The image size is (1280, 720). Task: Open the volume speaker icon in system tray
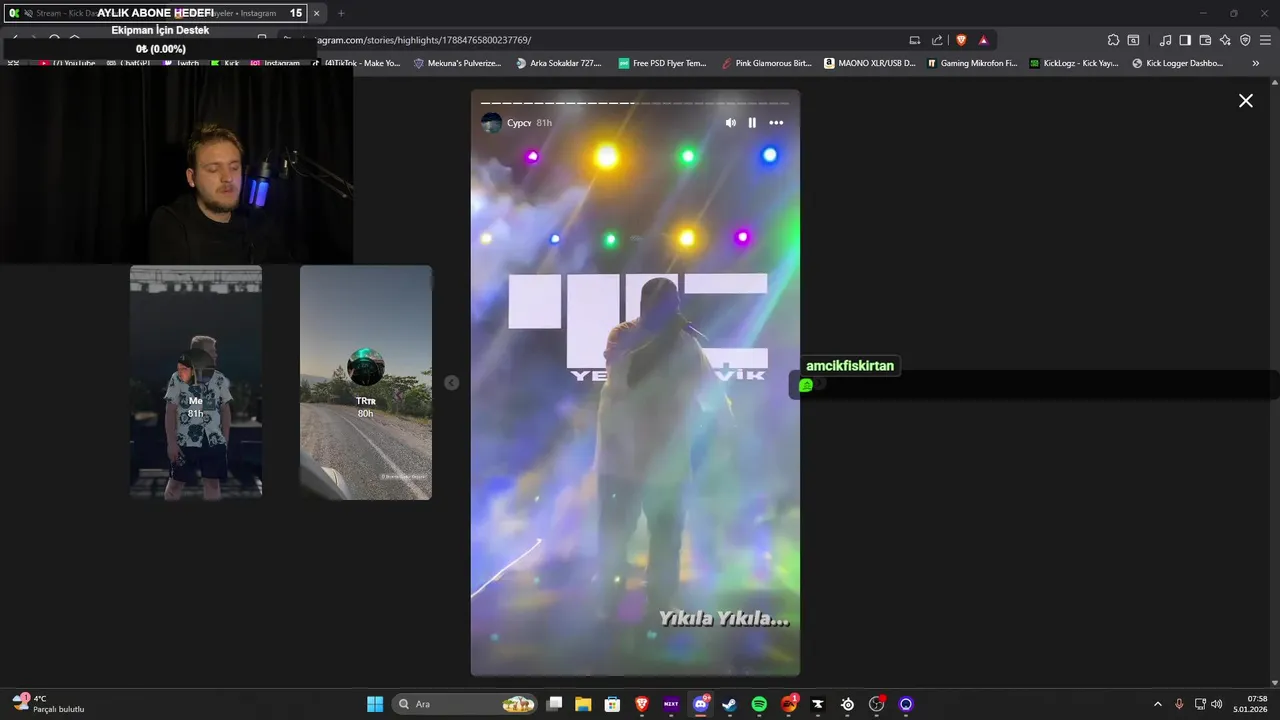[x=1216, y=704]
